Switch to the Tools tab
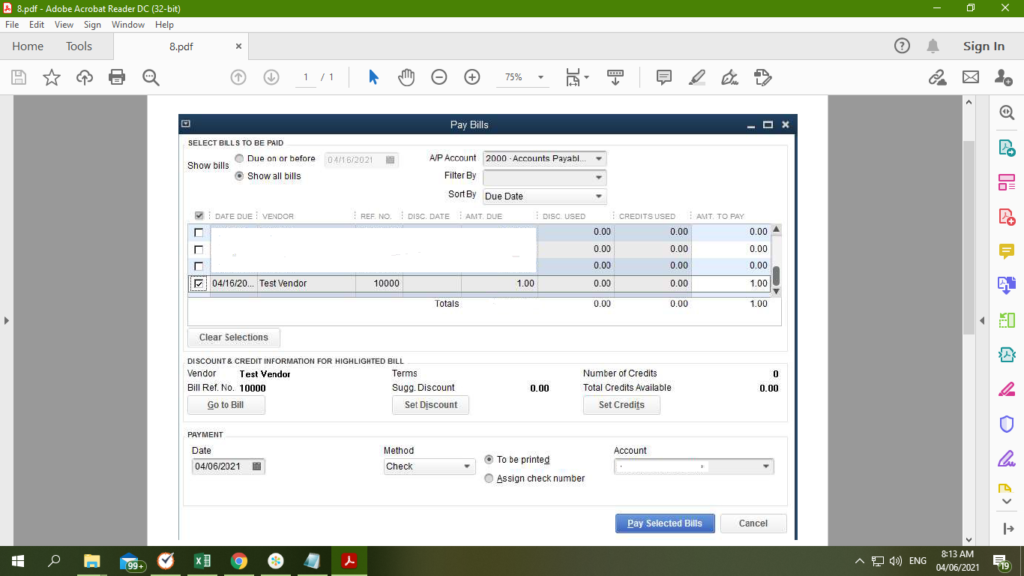The width and height of the screenshot is (1024, 576). 79,46
